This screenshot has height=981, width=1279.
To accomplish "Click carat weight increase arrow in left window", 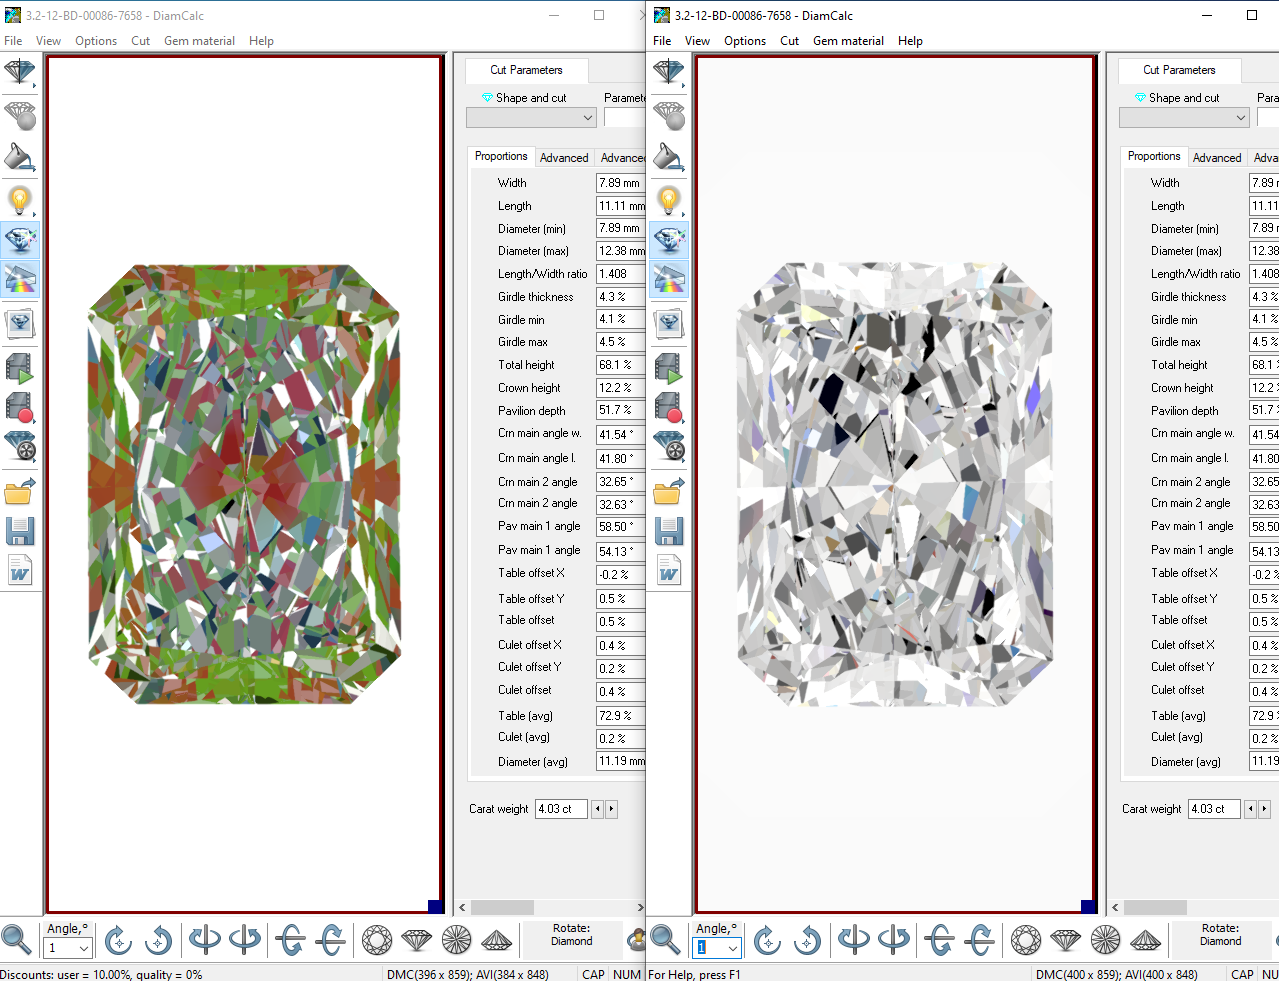I will tap(611, 809).
